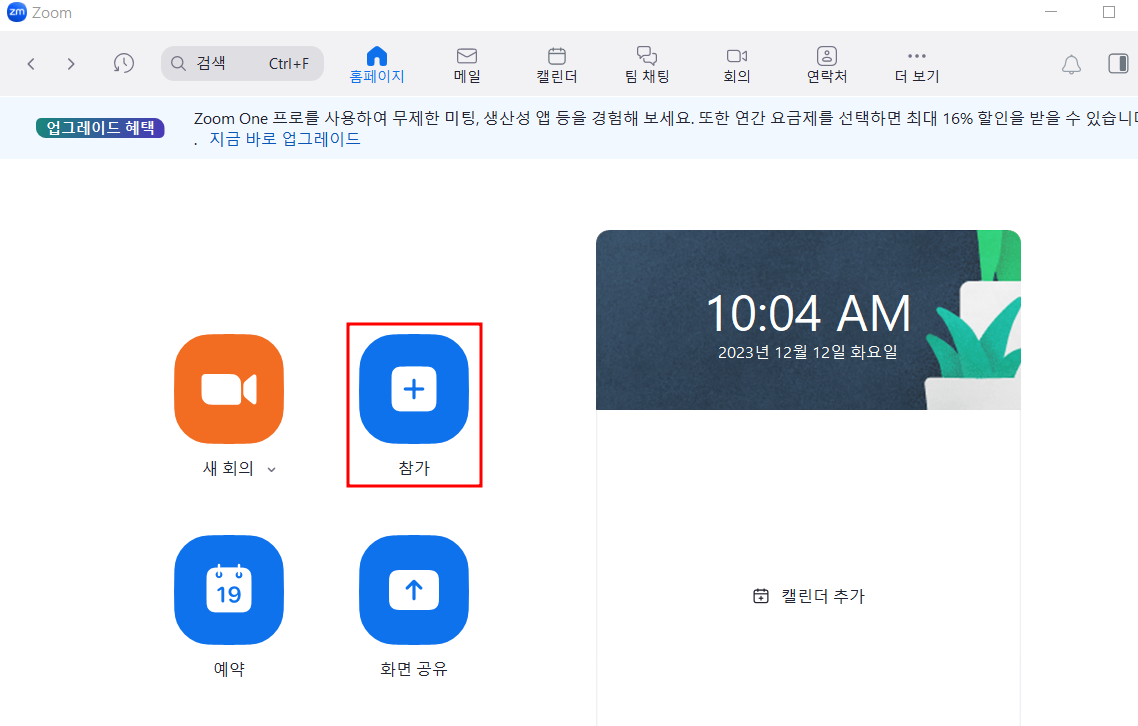Open the history clock icon
The image size is (1138, 726).
click(x=123, y=63)
